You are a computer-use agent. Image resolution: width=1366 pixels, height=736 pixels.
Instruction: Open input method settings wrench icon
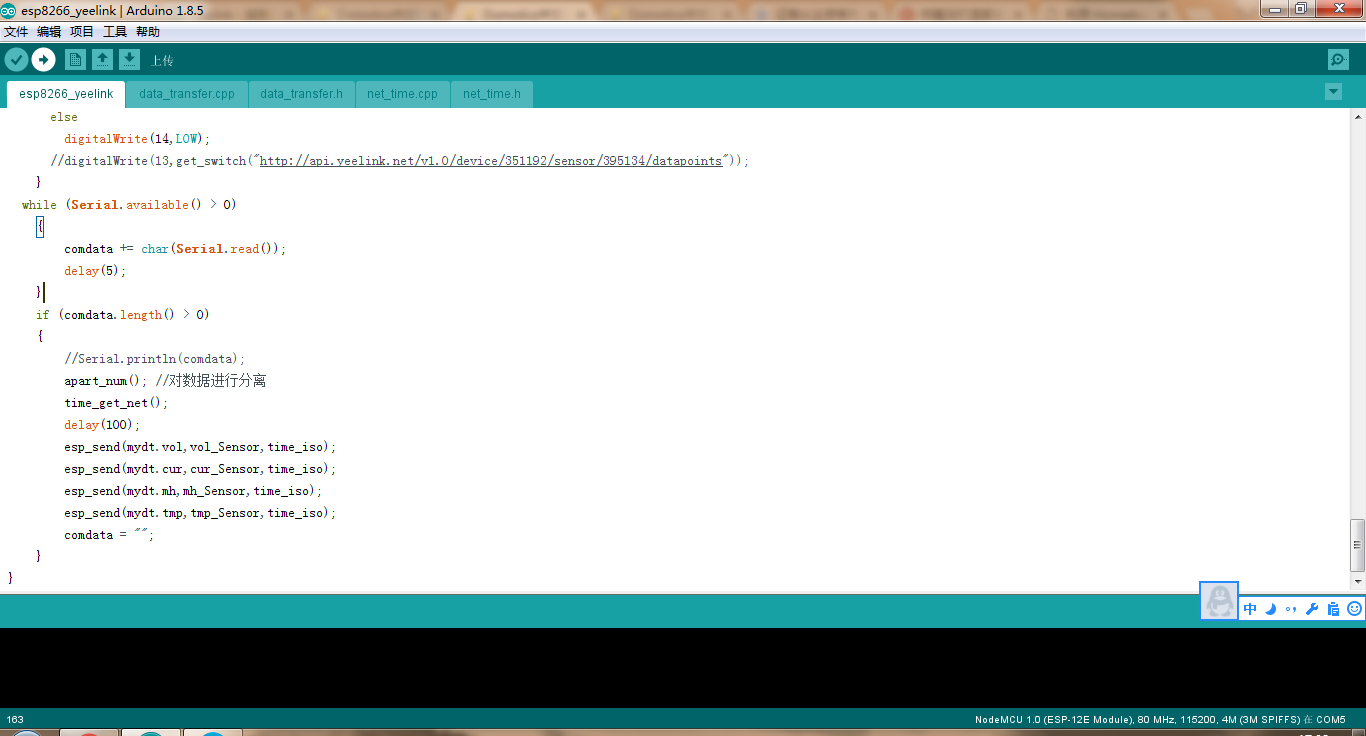1312,609
